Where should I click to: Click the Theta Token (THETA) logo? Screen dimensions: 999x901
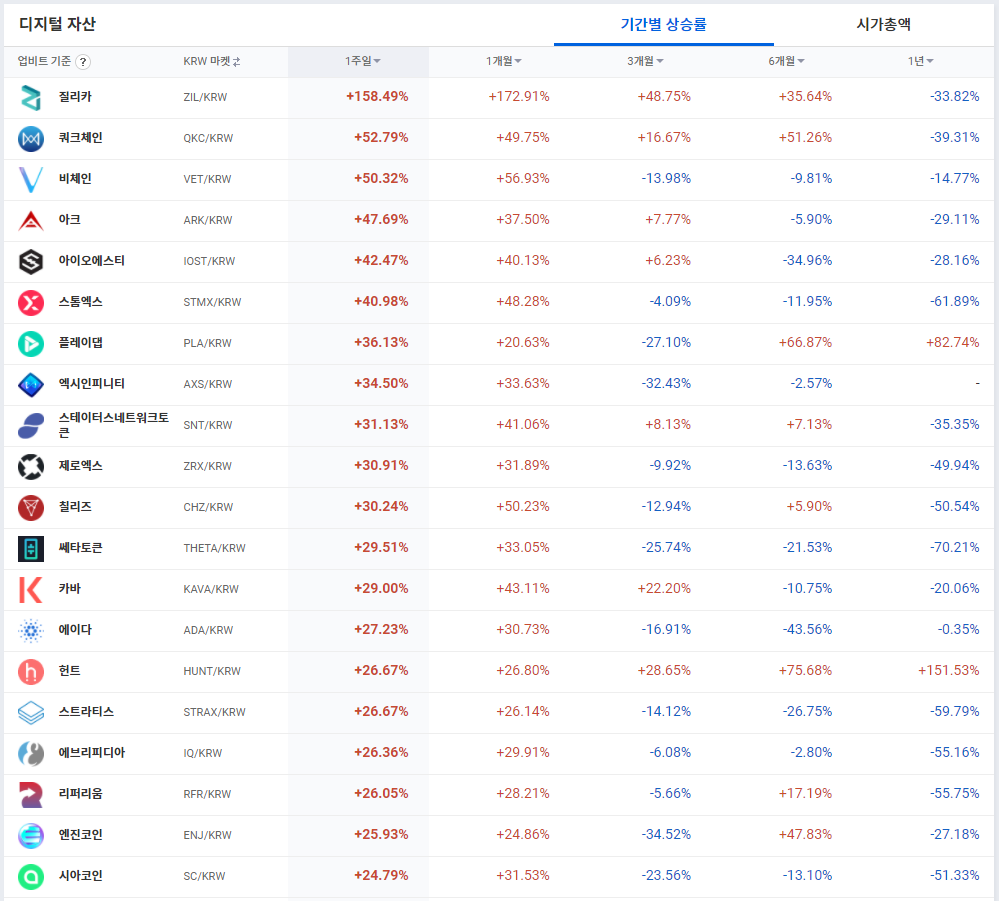(x=31, y=549)
